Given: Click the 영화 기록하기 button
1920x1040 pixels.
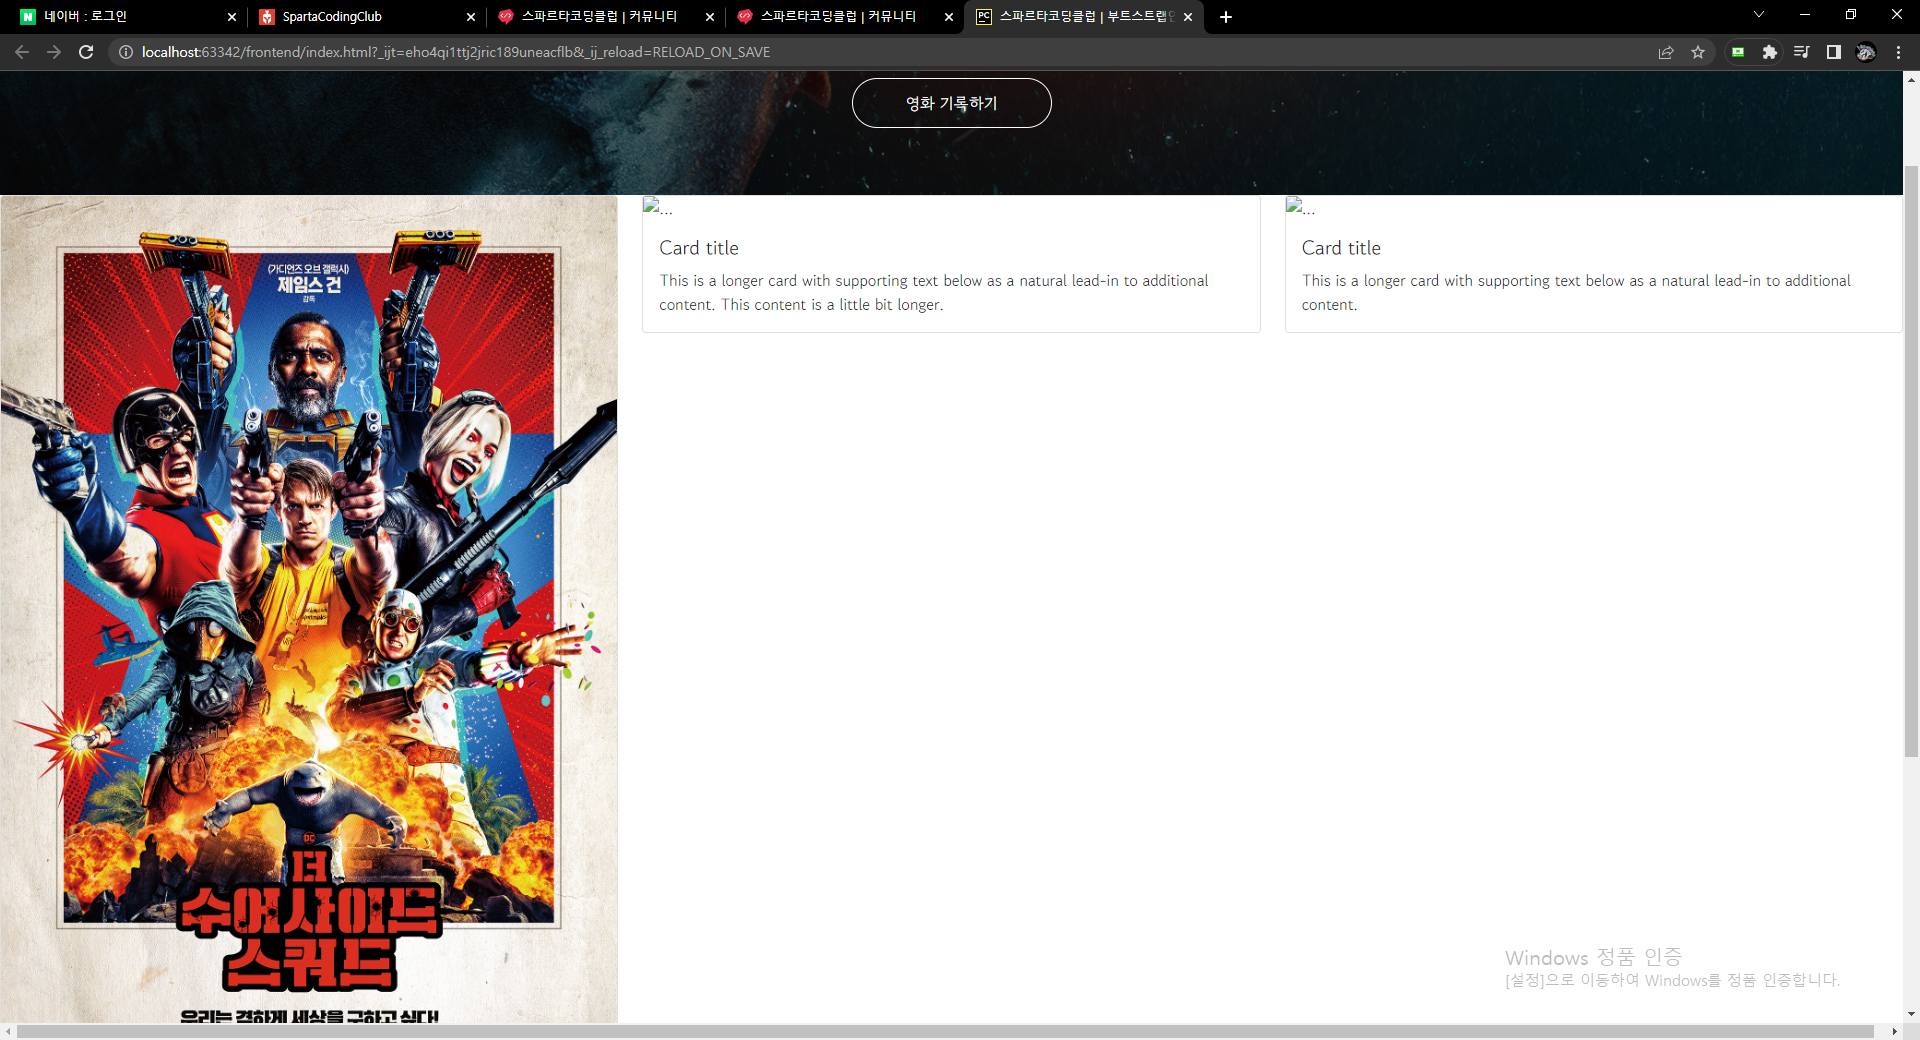Looking at the screenshot, I should pyautogui.click(x=951, y=103).
